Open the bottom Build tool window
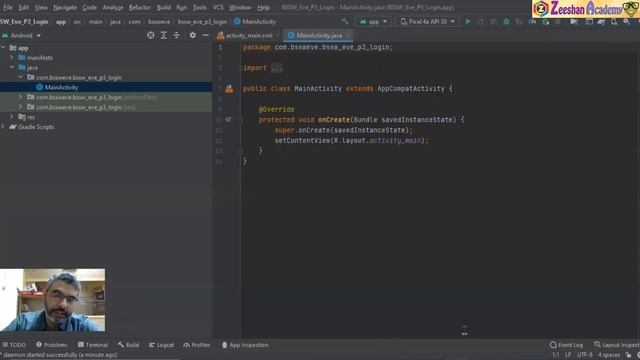Image resolution: width=640 pixels, height=360 pixels. coord(129,345)
